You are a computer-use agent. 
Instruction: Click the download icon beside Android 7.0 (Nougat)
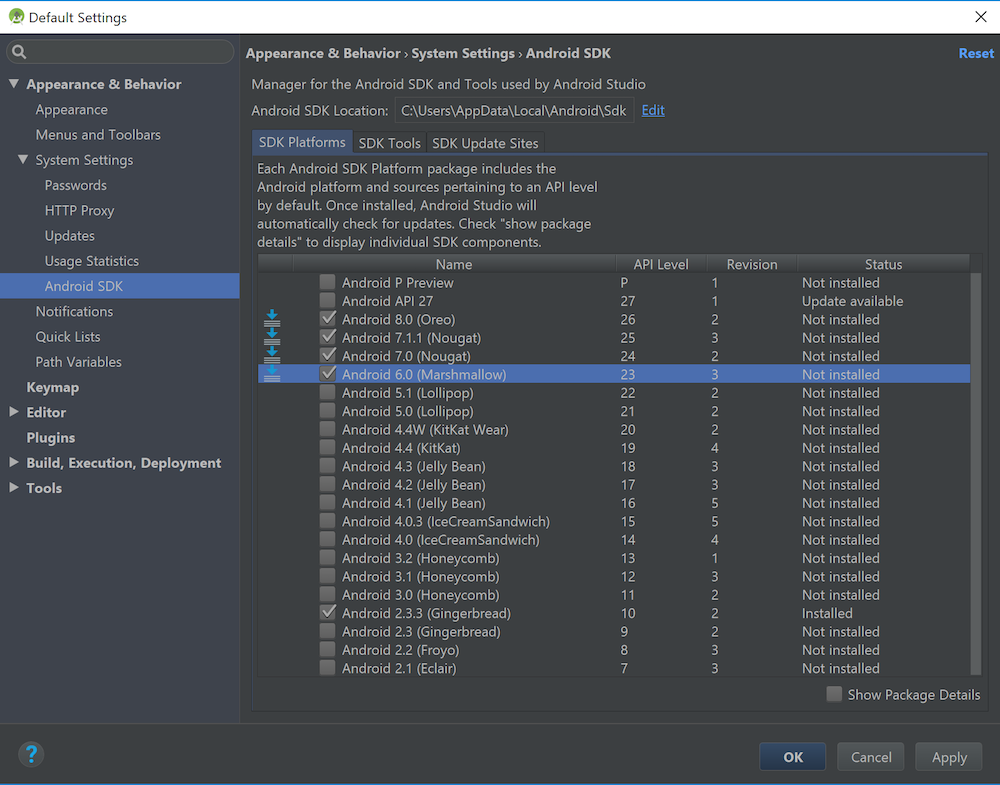271,357
